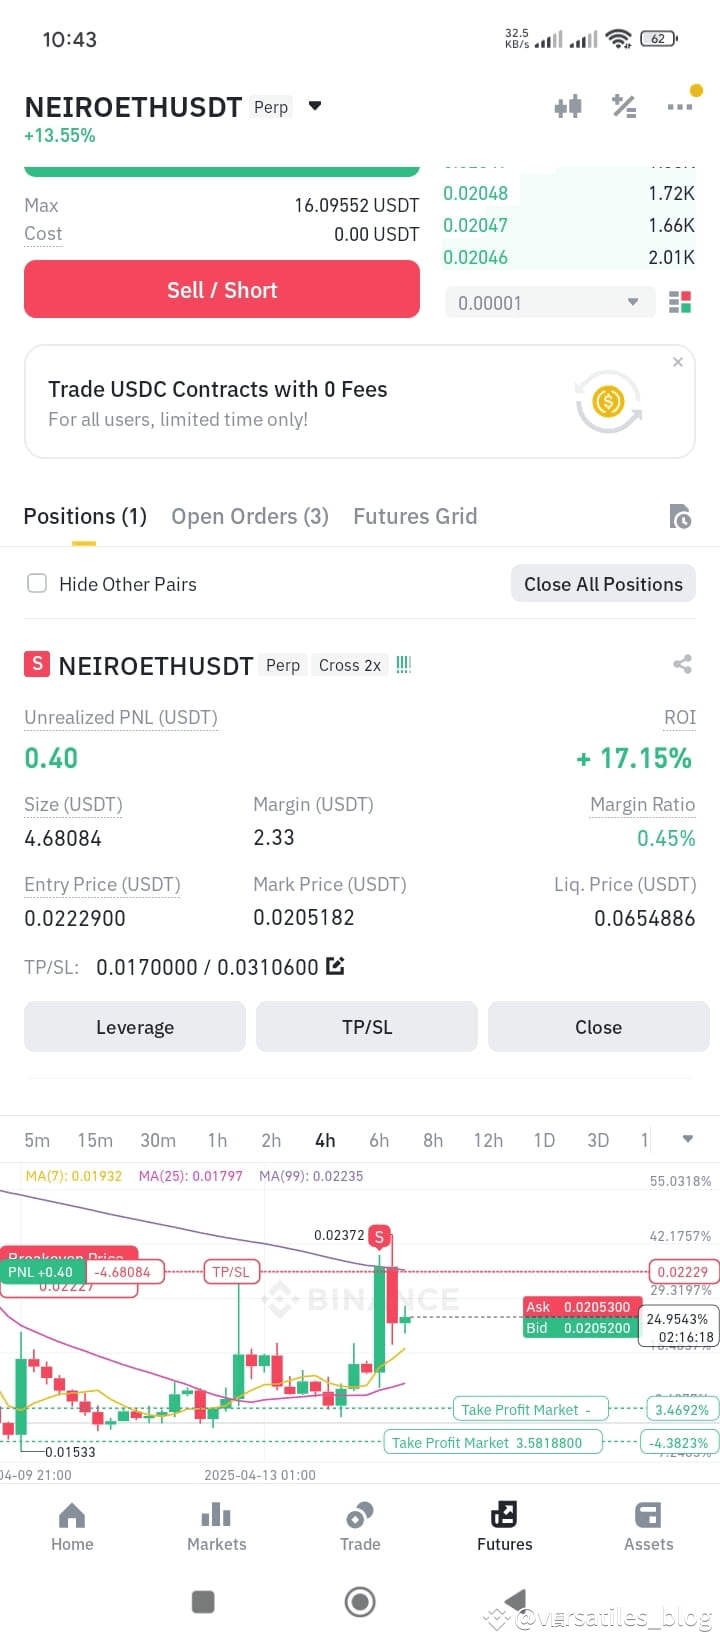Viewport: 720px width, 1640px height.
Task: Tap the order book layout icon
Action: pyautogui.click(x=680, y=302)
